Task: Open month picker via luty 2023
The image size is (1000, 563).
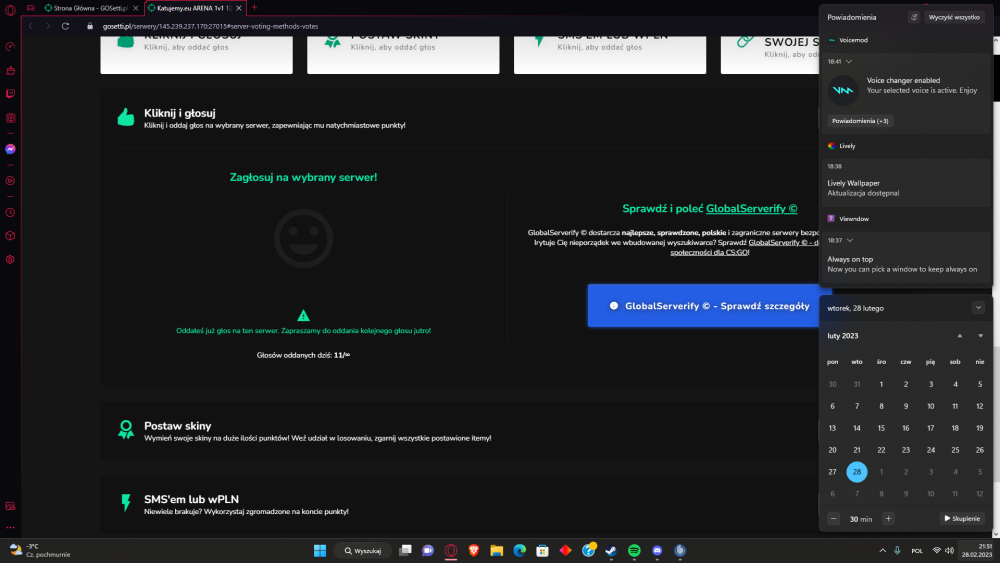Action: pos(842,335)
